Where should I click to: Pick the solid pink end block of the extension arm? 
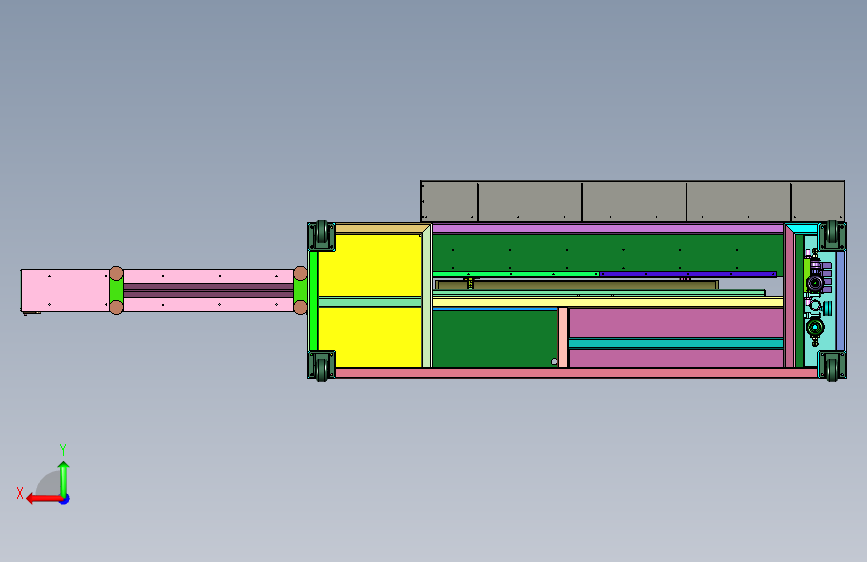[x=65, y=290]
